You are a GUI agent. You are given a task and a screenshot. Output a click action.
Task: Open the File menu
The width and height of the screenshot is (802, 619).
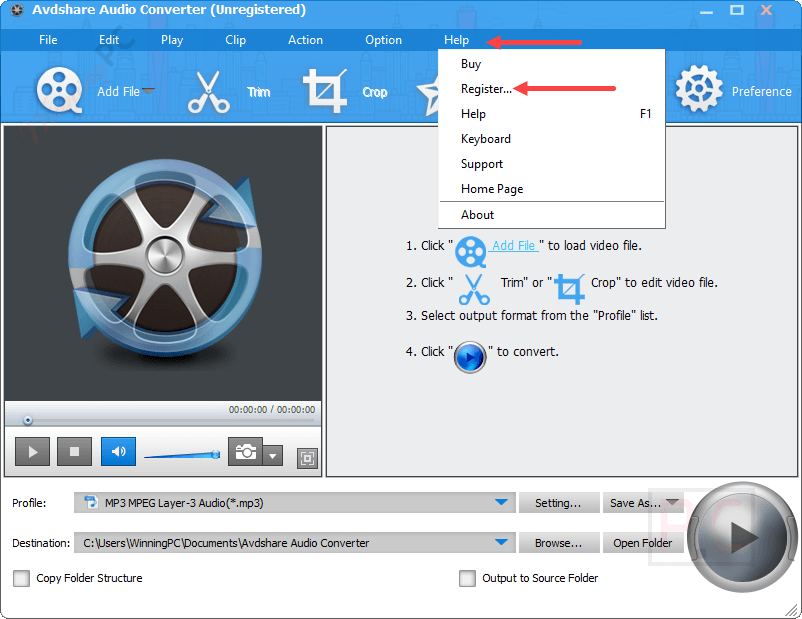pos(48,40)
